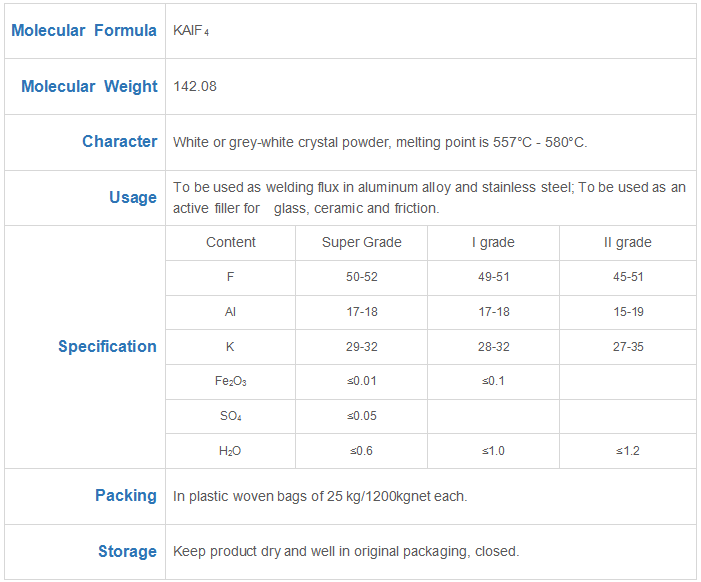Select the 50-52 fluorine value
Image resolution: width=701 pixels, height=582 pixels.
coord(362,277)
